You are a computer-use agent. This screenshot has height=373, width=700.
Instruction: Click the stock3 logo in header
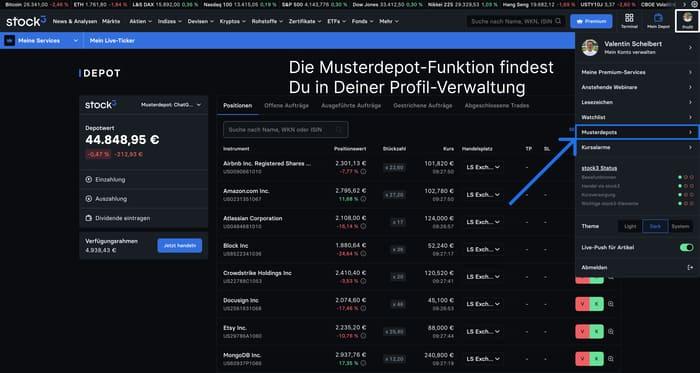point(26,21)
